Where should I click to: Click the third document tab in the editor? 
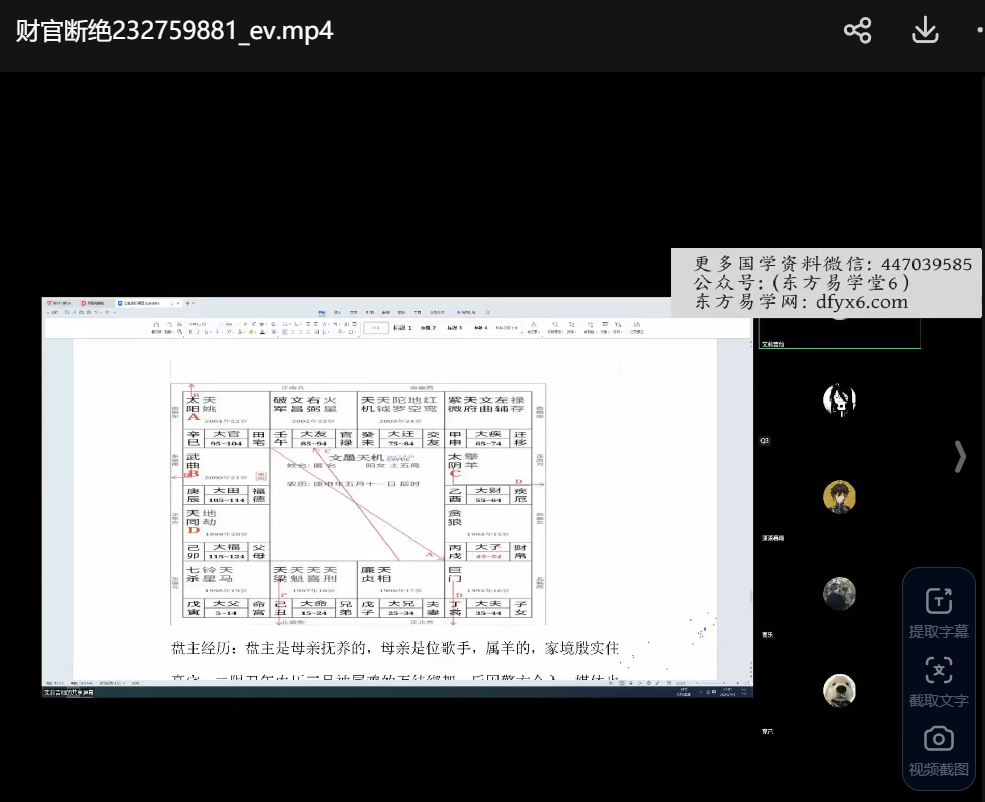click(x=139, y=302)
